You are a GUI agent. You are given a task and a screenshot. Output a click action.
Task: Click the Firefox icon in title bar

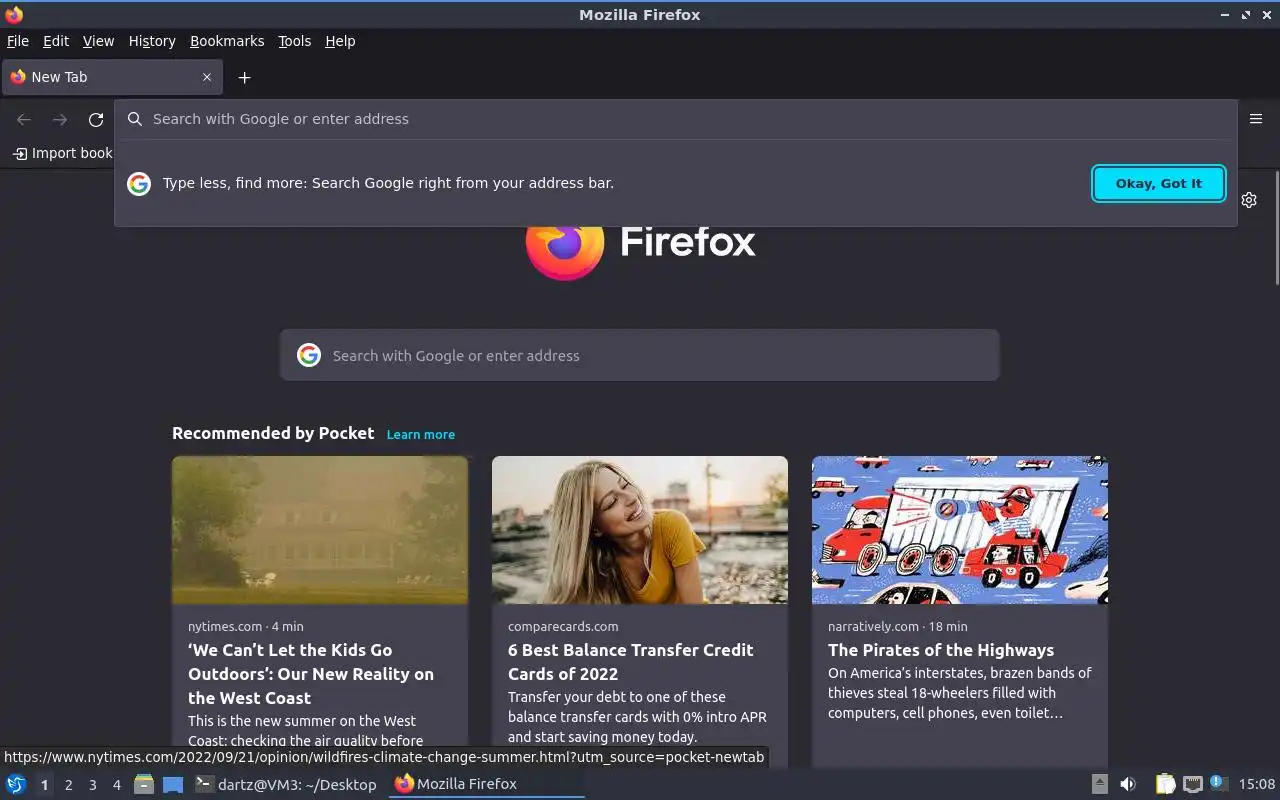click(14, 14)
